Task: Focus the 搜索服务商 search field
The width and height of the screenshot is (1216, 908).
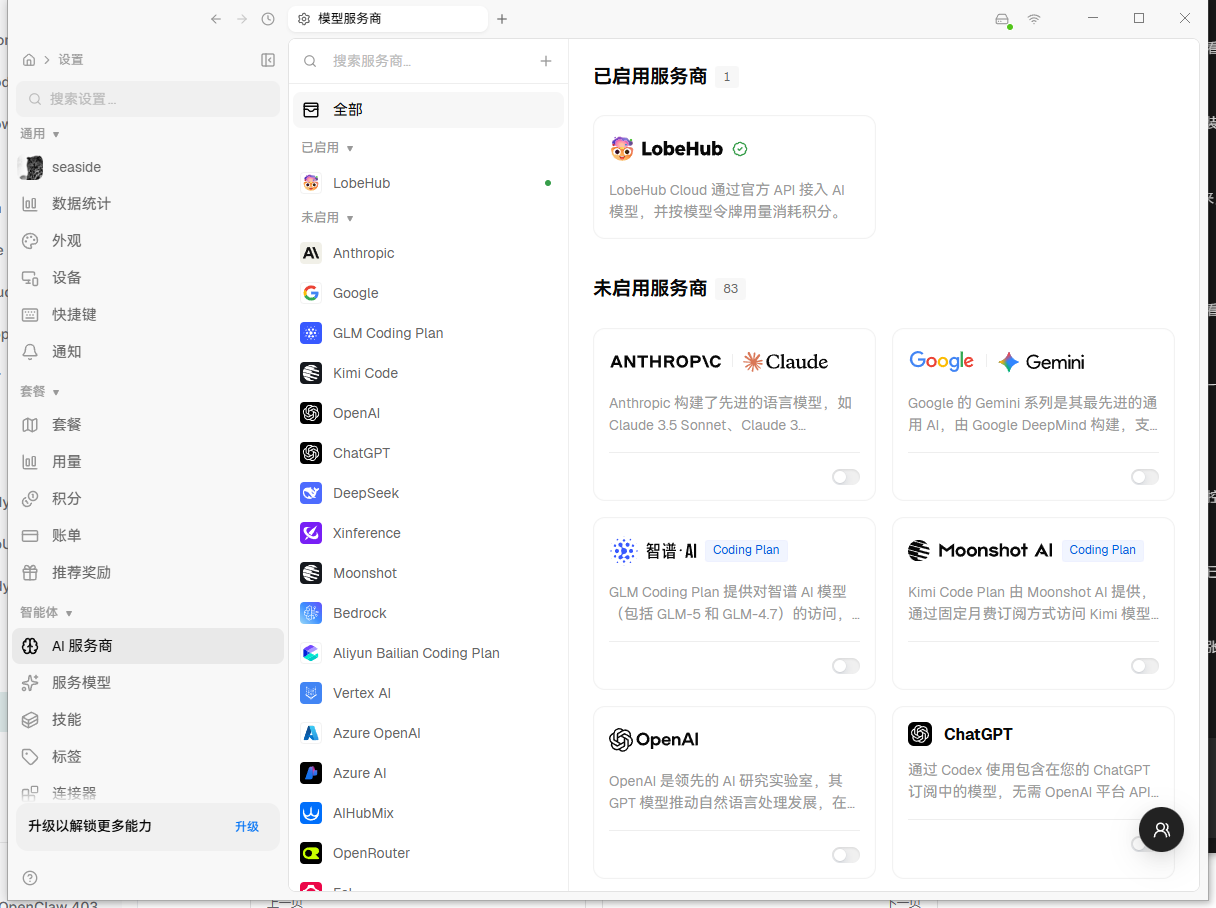Action: pyautogui.click(x=428, y=61)
